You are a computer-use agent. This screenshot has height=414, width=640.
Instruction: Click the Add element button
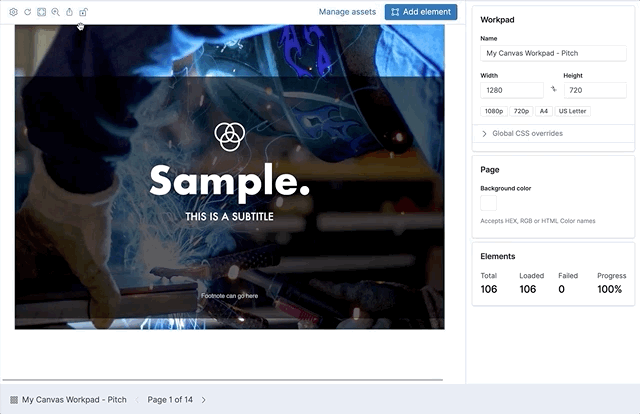[x=420, y=12]
